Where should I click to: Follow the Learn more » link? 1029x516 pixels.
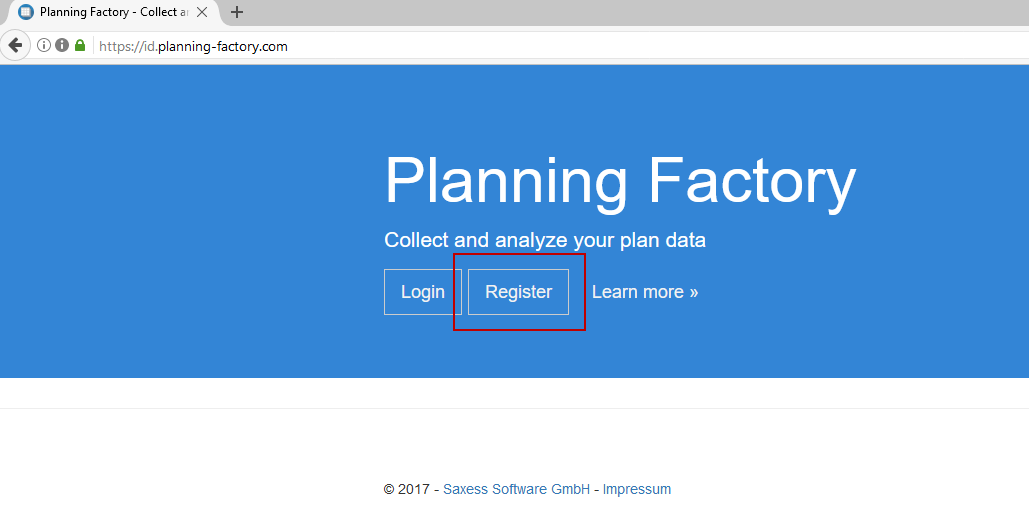pos(645,292)
